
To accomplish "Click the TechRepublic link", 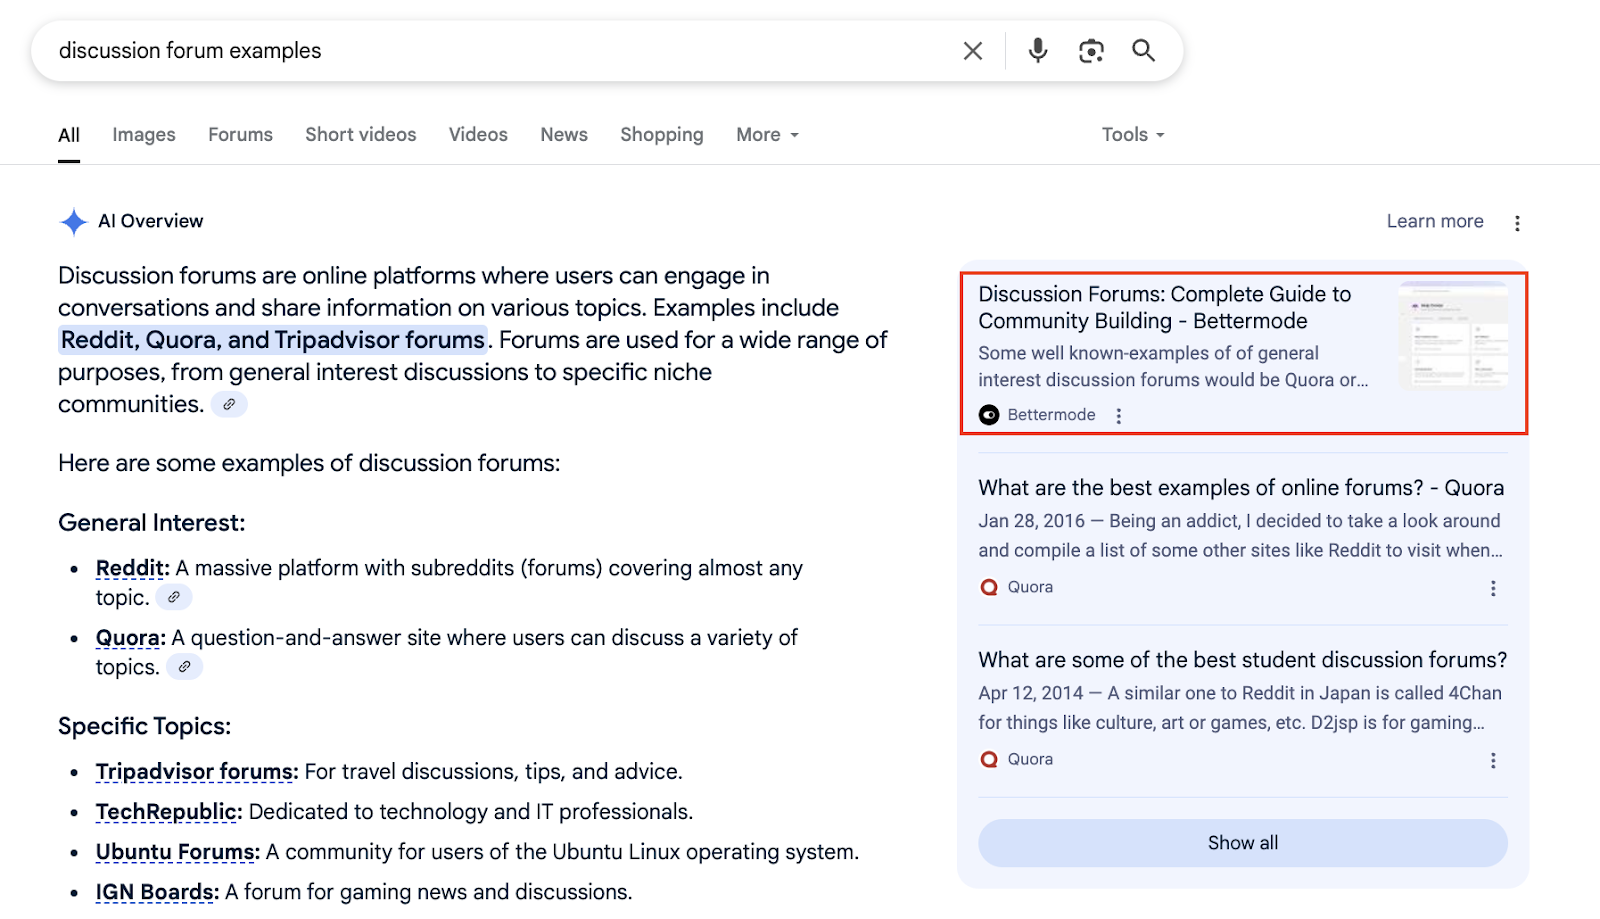I will coord(169,812).
